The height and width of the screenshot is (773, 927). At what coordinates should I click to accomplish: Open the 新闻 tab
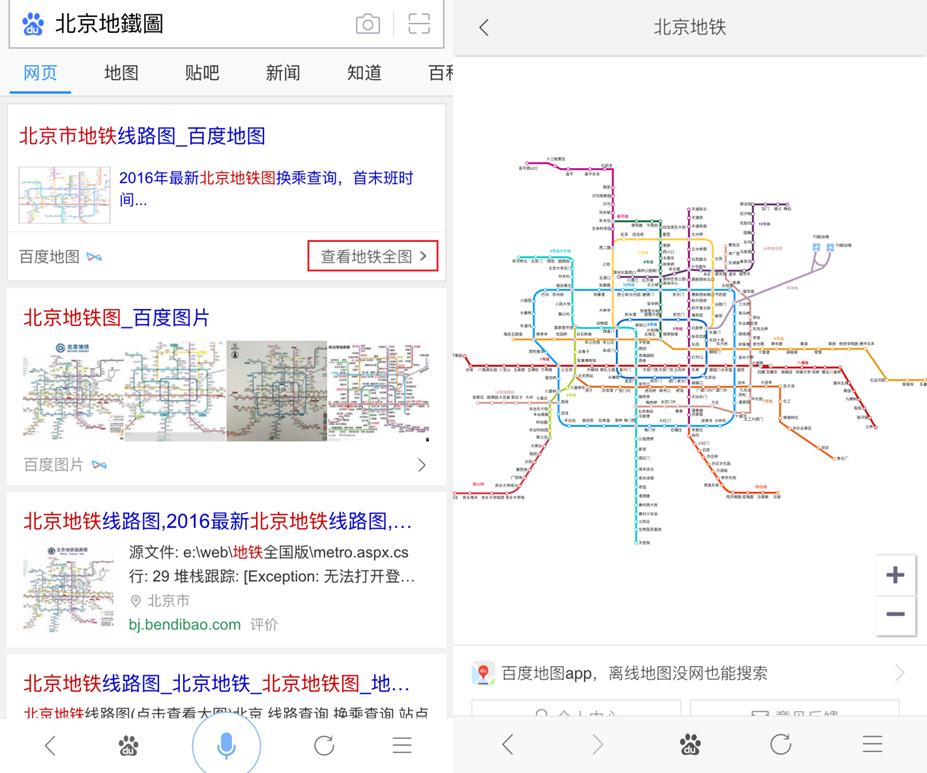[282, 72]
